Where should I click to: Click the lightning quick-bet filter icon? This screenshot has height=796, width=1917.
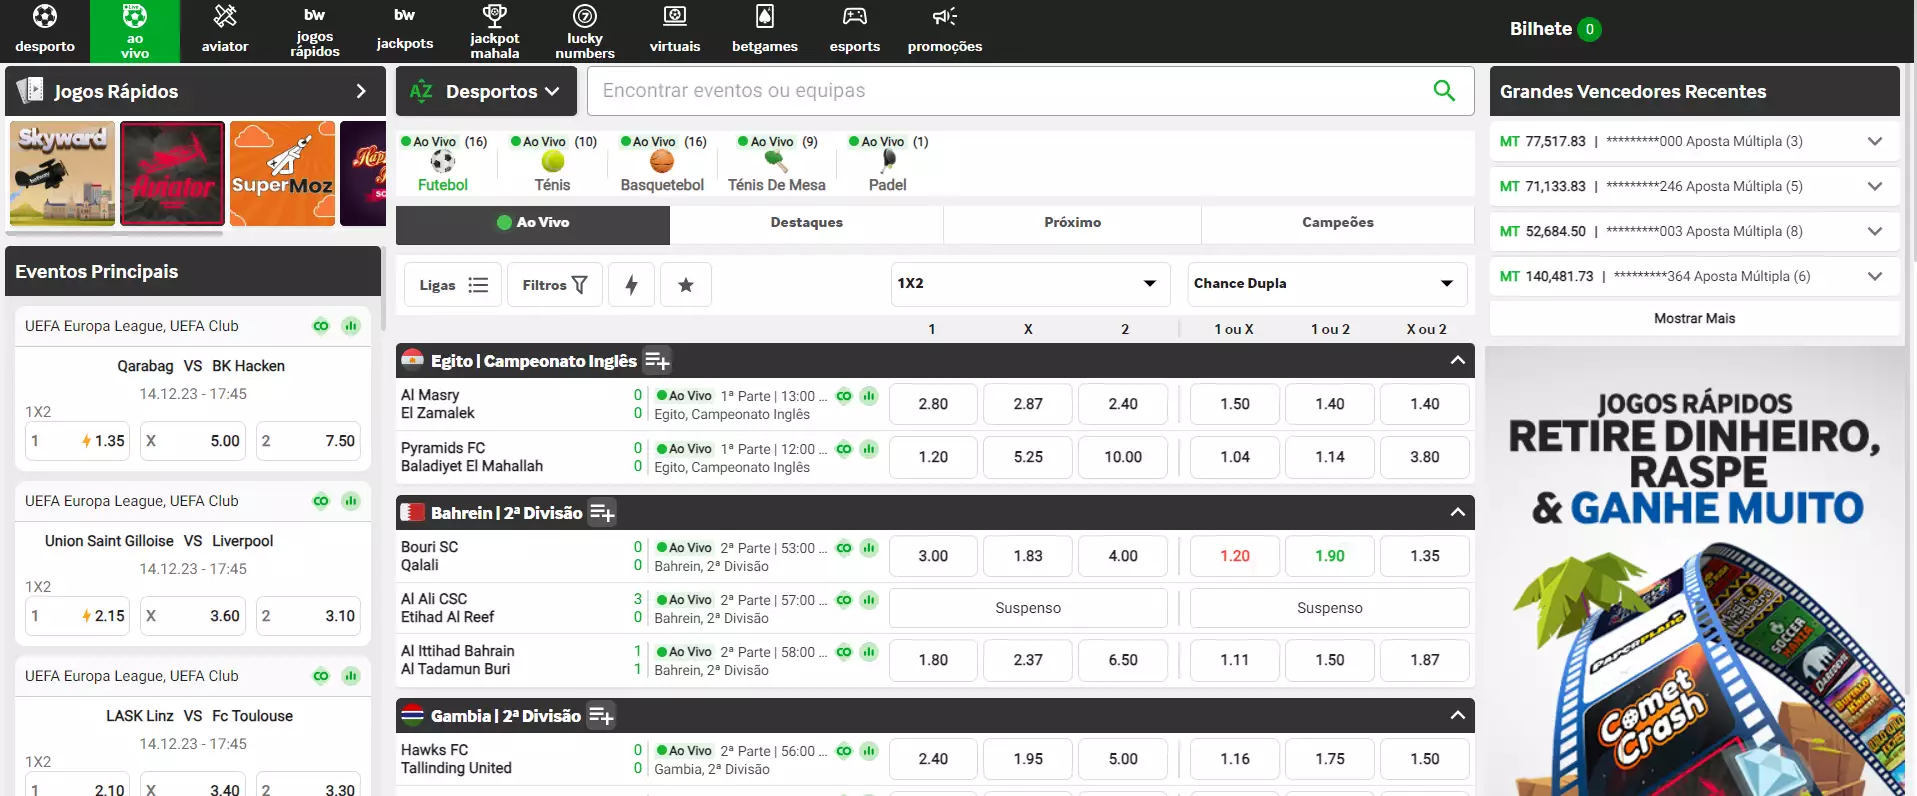coord(631,285)
